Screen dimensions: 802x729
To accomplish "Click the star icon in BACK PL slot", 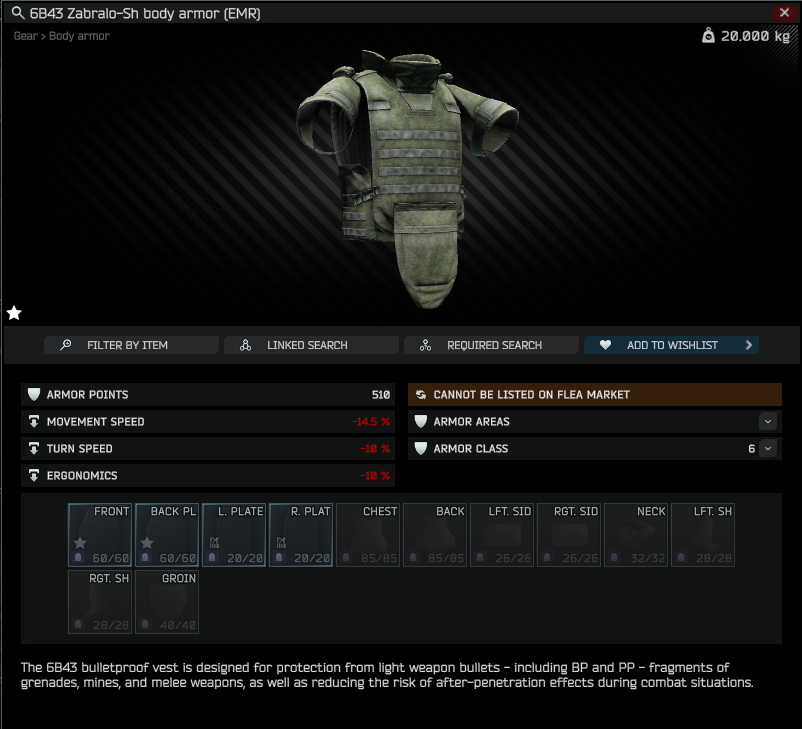I will coord(147,543).
